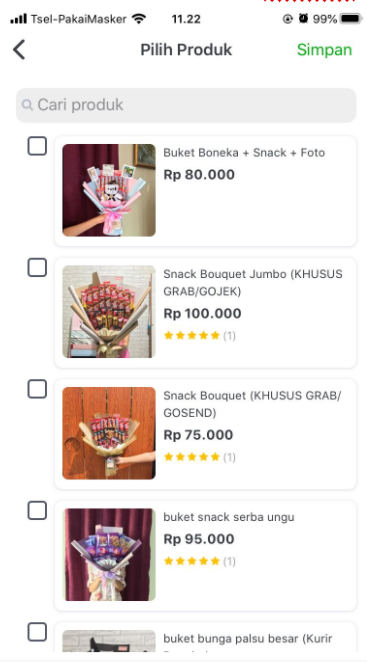This screenshot has height=662, width=367.
Task: Open the buket snack serba ungu image
Action: tap(109, 554)
